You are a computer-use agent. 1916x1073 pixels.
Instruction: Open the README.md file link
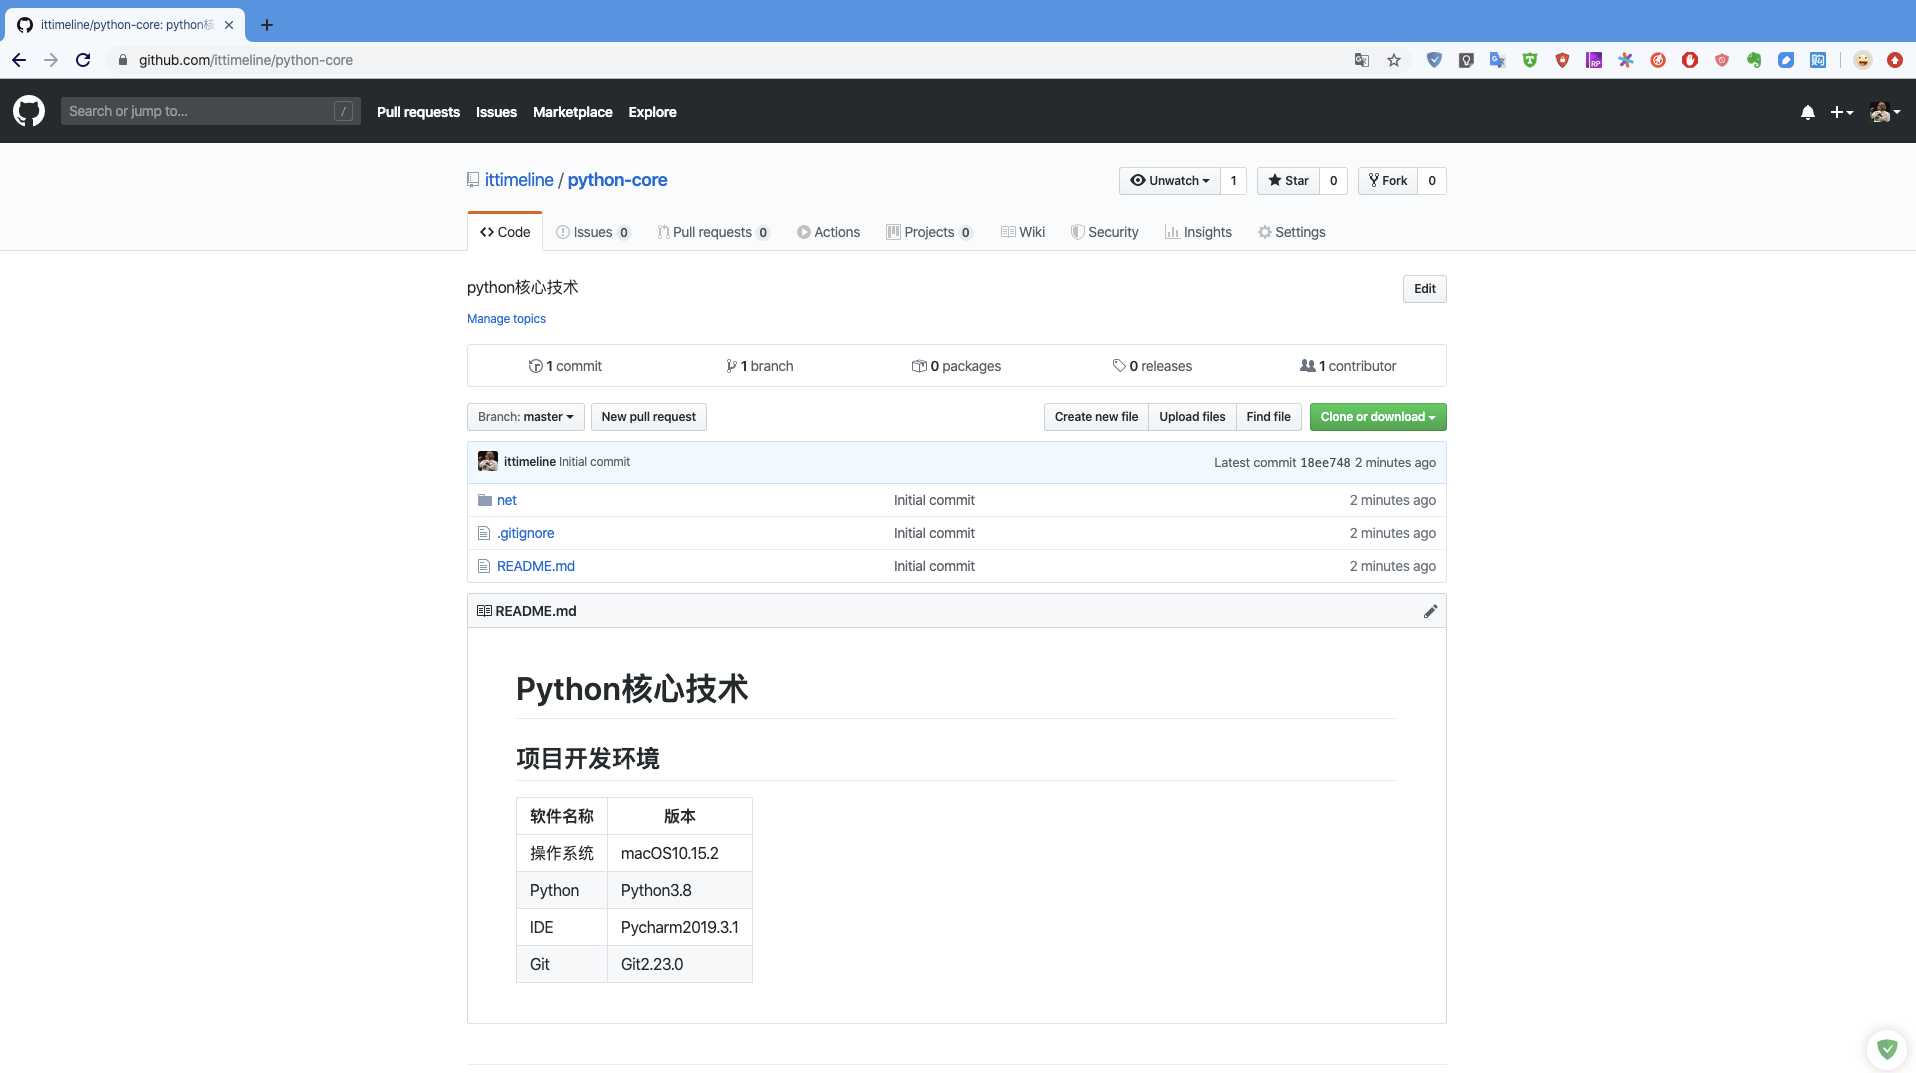pyautogui.click(x=536, y=566)
